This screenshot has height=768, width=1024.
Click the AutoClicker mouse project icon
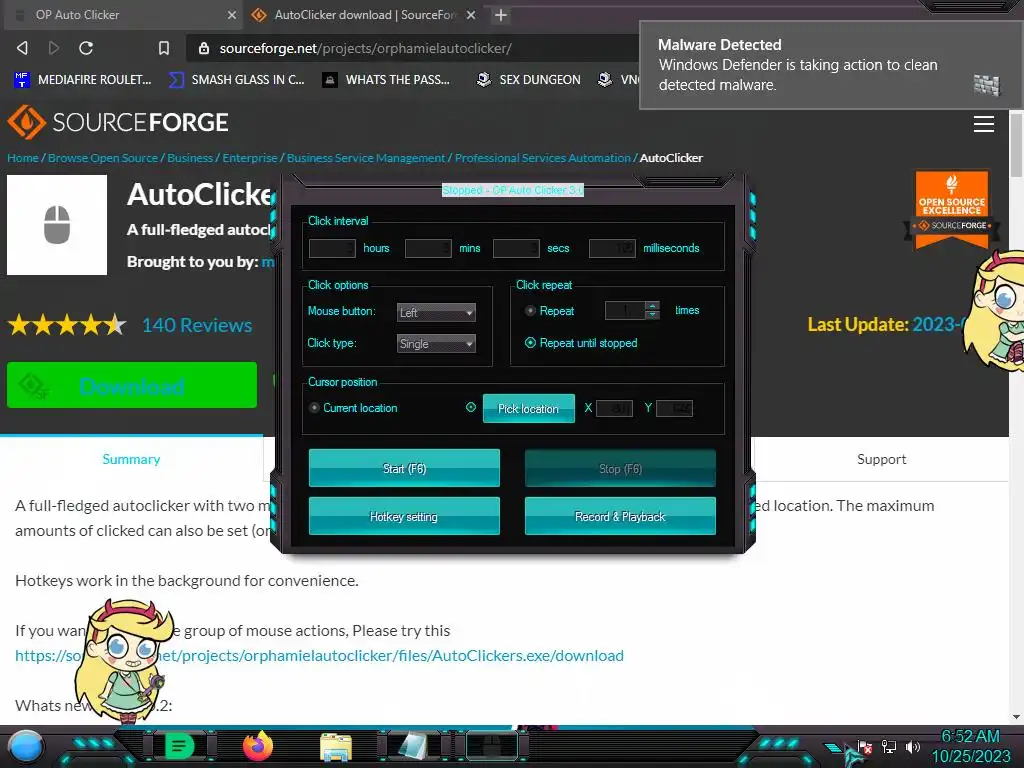[57, 225]
